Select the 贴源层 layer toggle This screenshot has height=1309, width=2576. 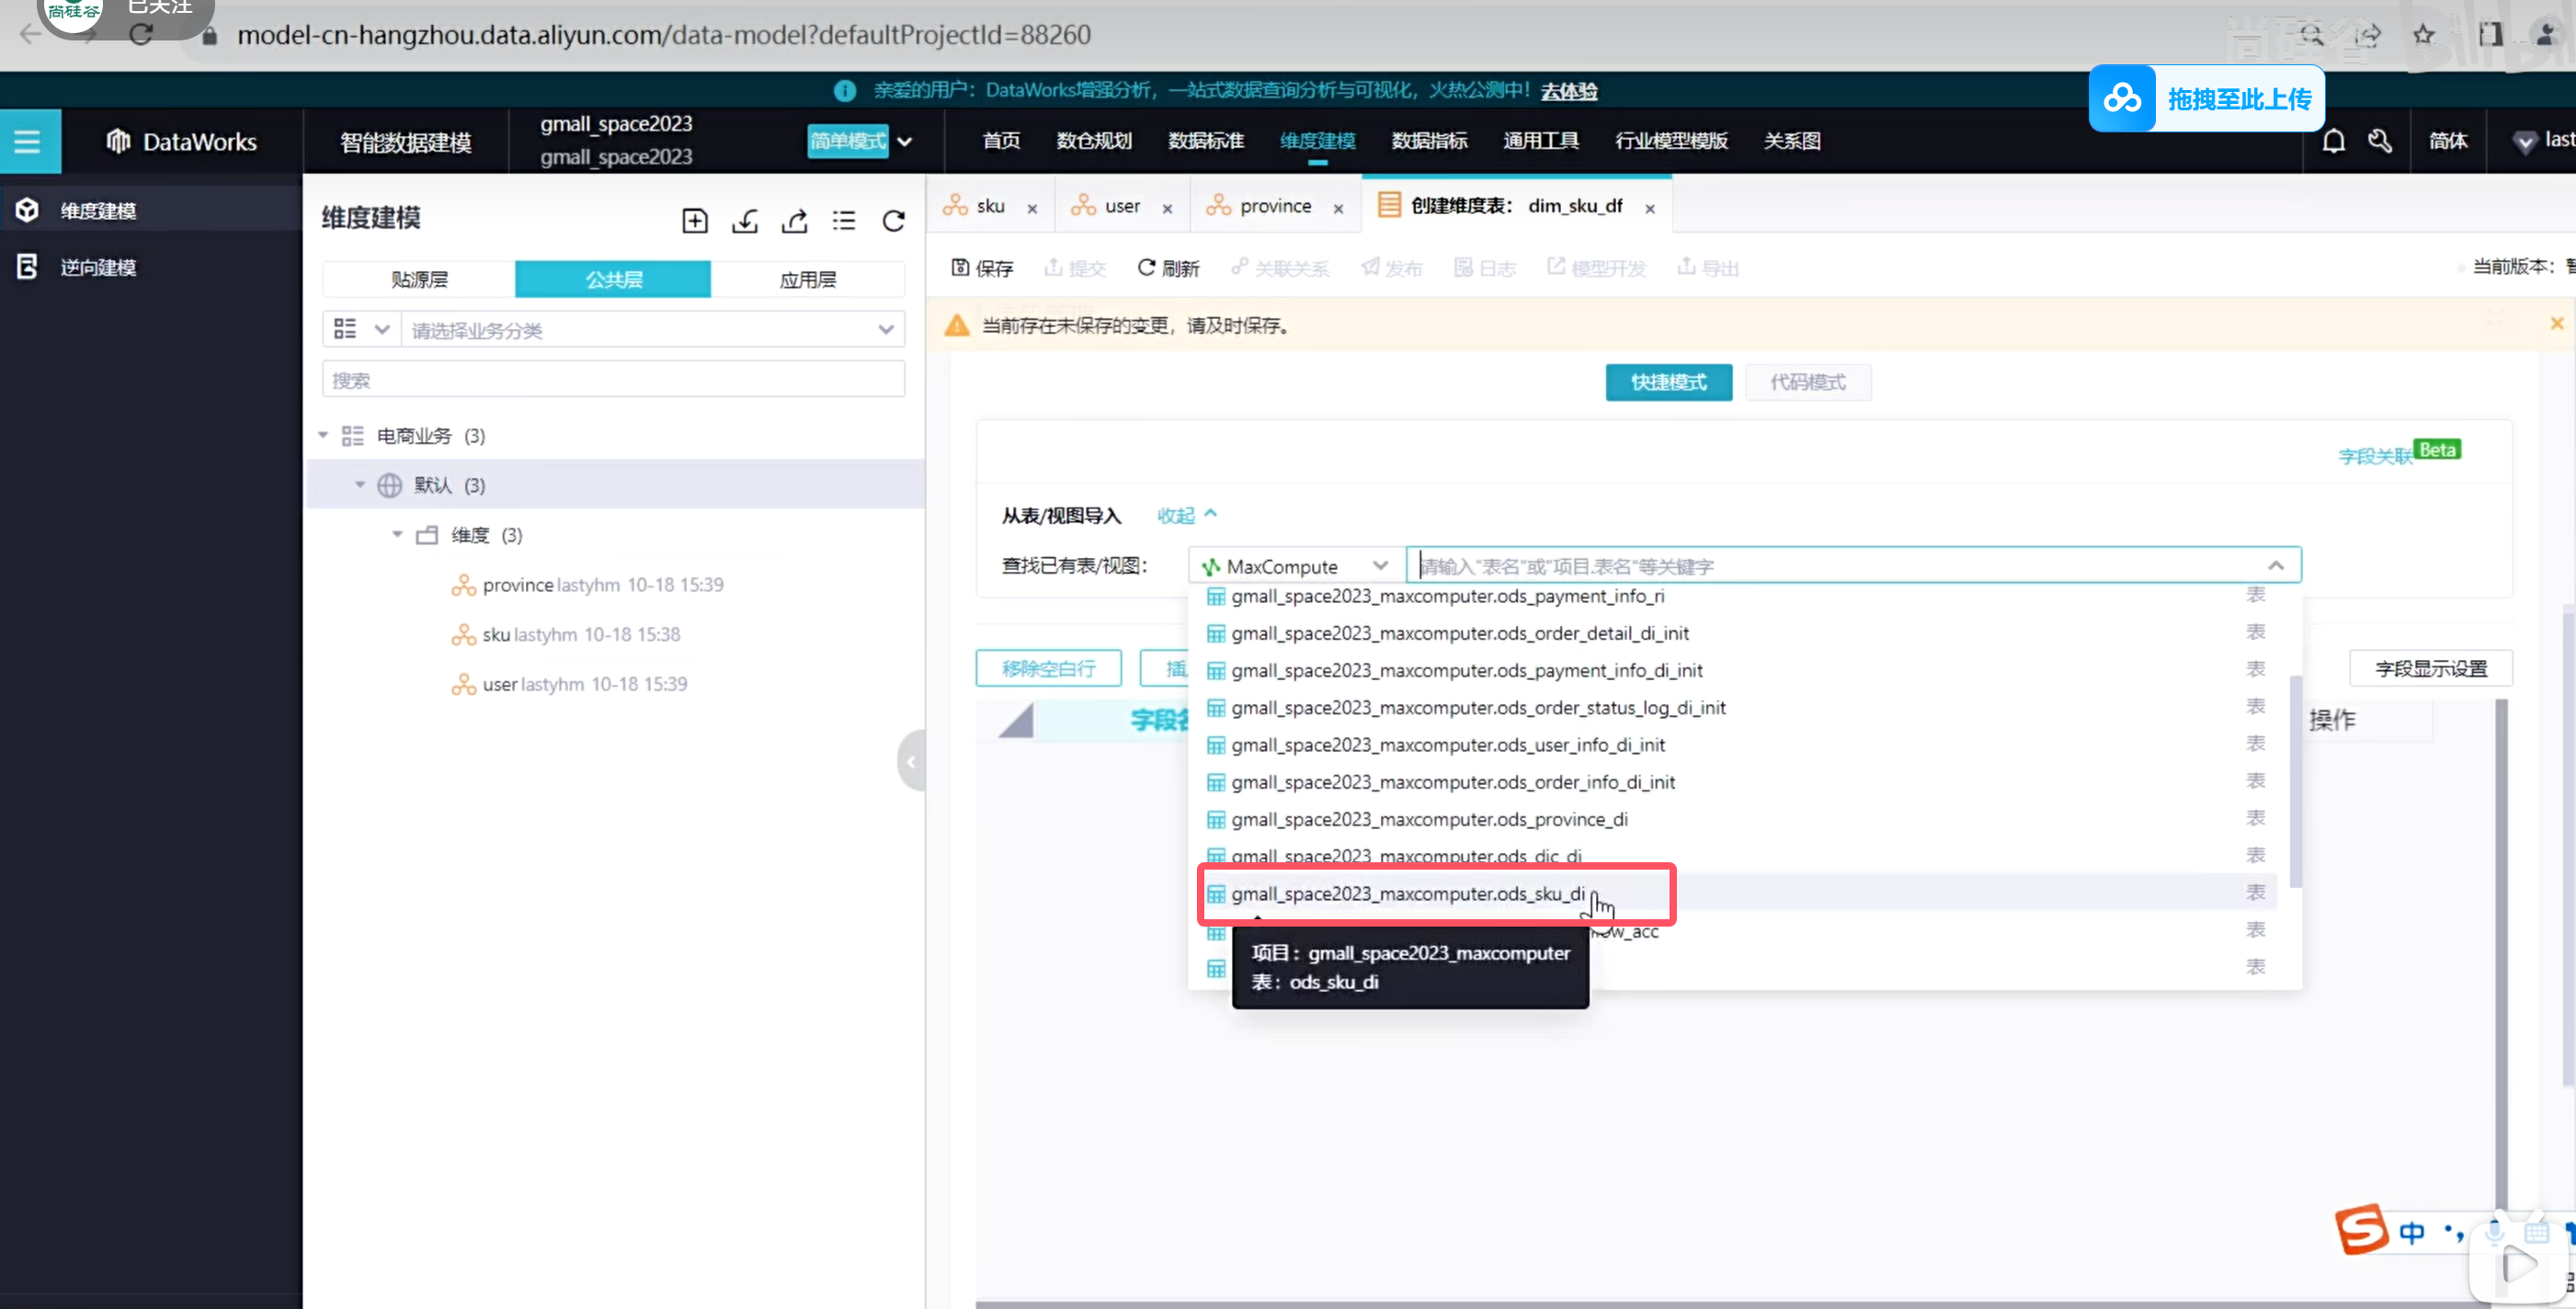[x=419, y=280]
